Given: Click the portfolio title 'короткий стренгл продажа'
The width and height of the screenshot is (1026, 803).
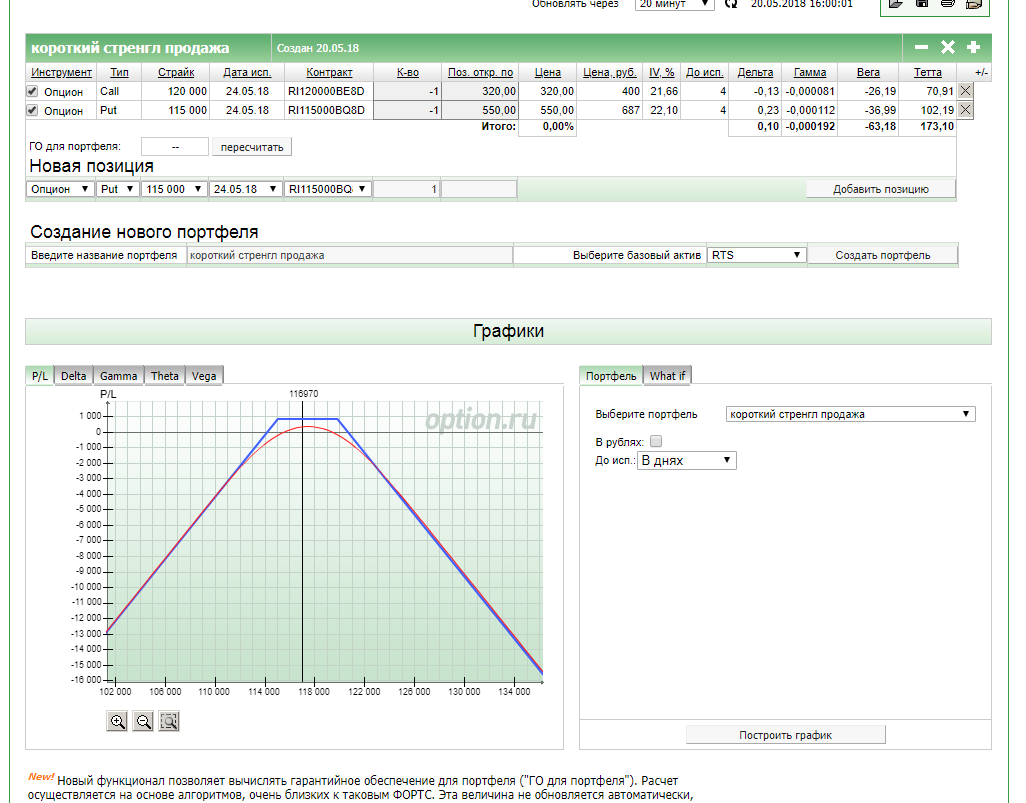Looking at the screenshot, I should click(130, 48).
